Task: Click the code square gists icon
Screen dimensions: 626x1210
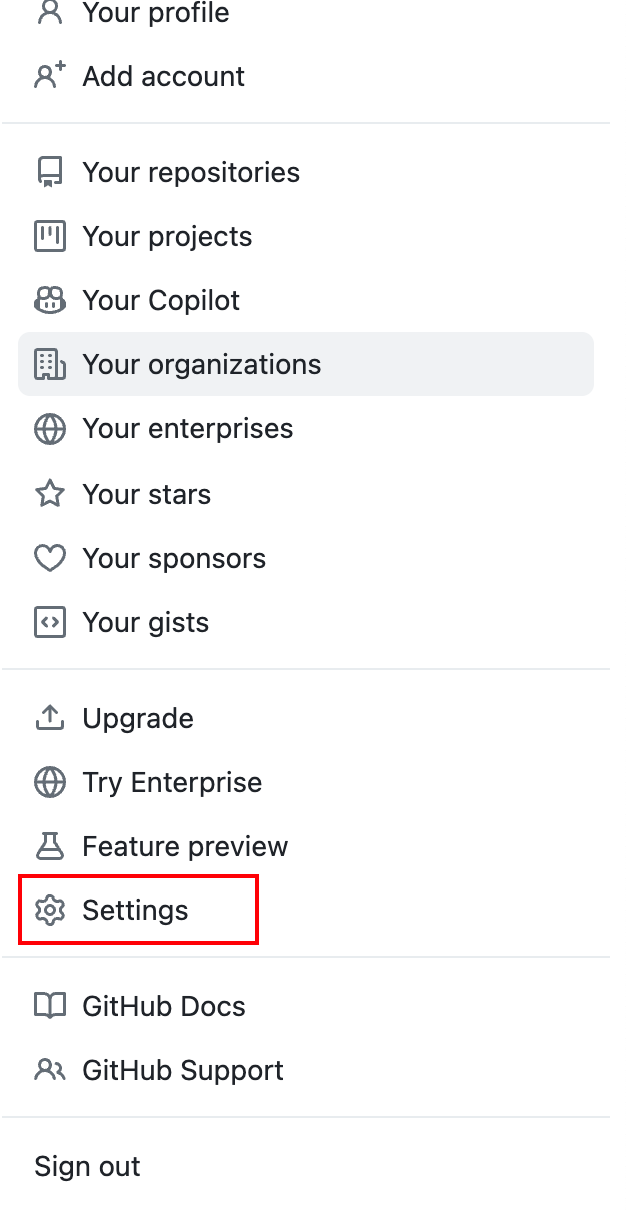Action: point(49,622)
